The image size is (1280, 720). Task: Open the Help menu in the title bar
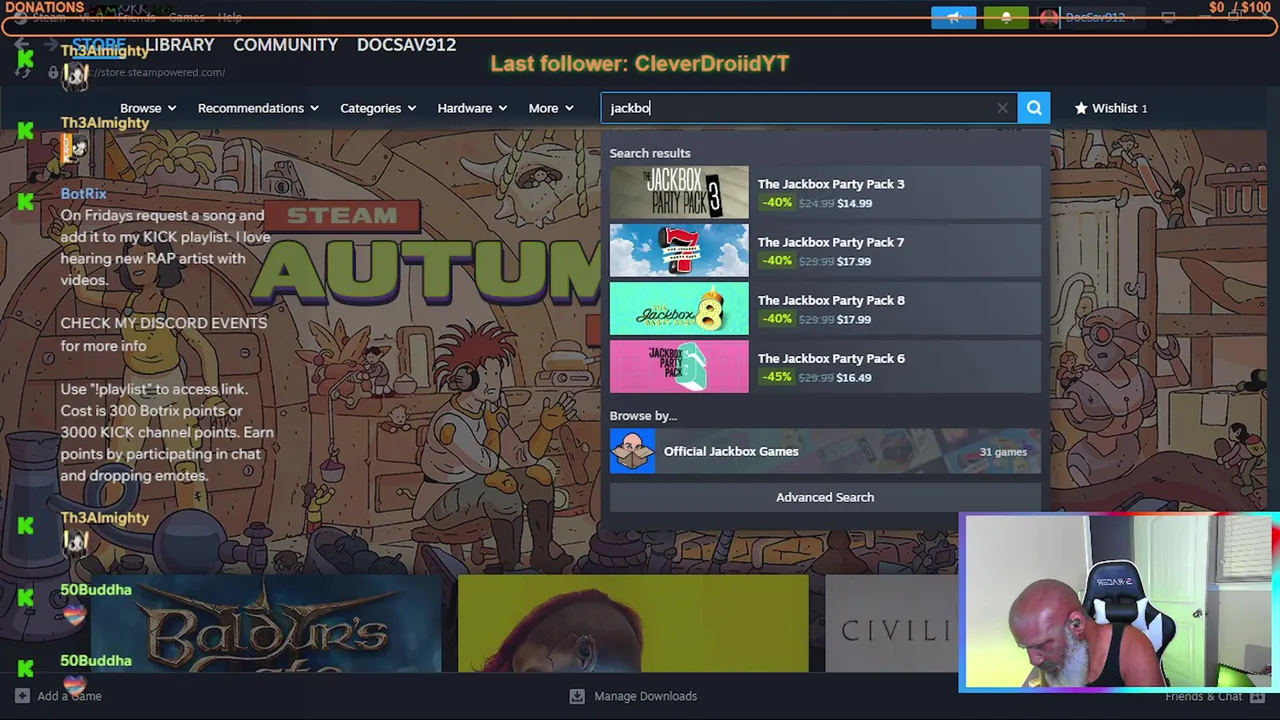pyautogui.click(x=229, y=17)
